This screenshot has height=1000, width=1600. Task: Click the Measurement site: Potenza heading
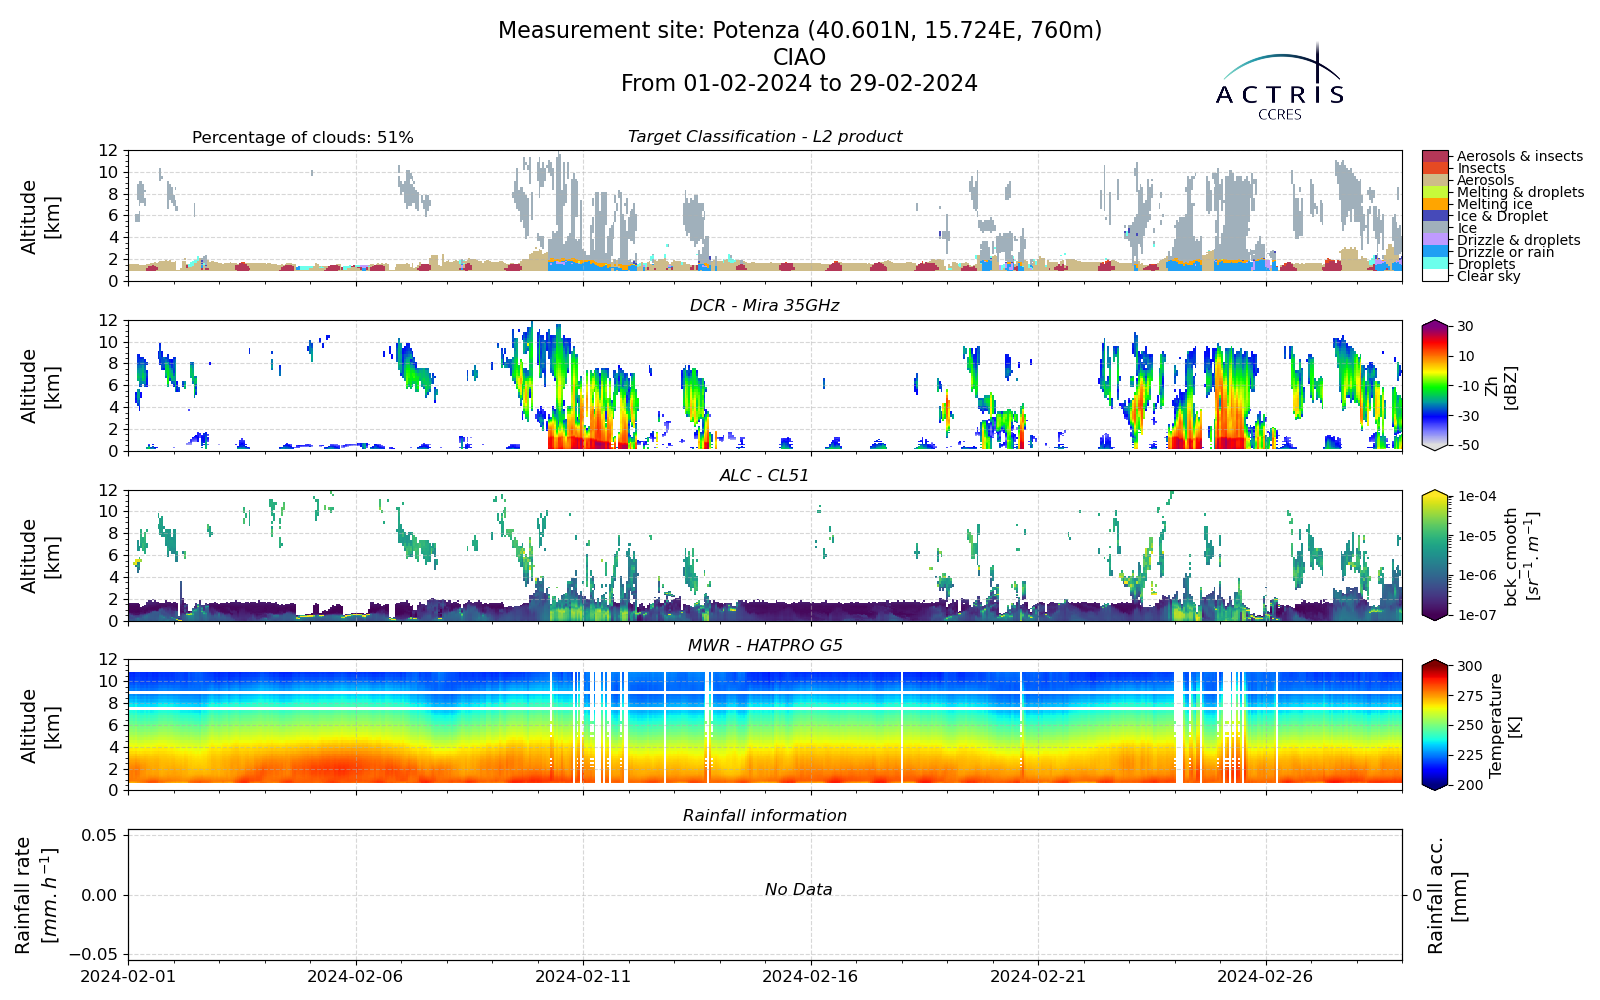point(800,31)
